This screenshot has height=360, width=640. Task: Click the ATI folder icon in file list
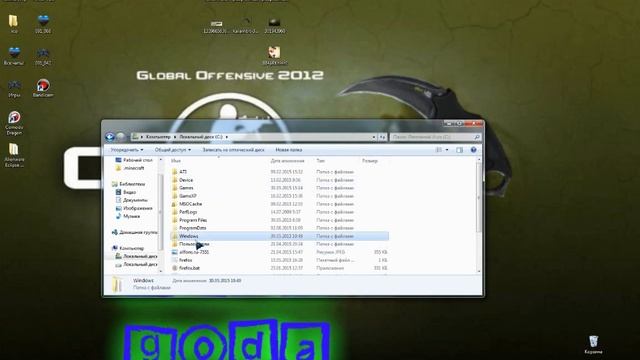[175, 172]
